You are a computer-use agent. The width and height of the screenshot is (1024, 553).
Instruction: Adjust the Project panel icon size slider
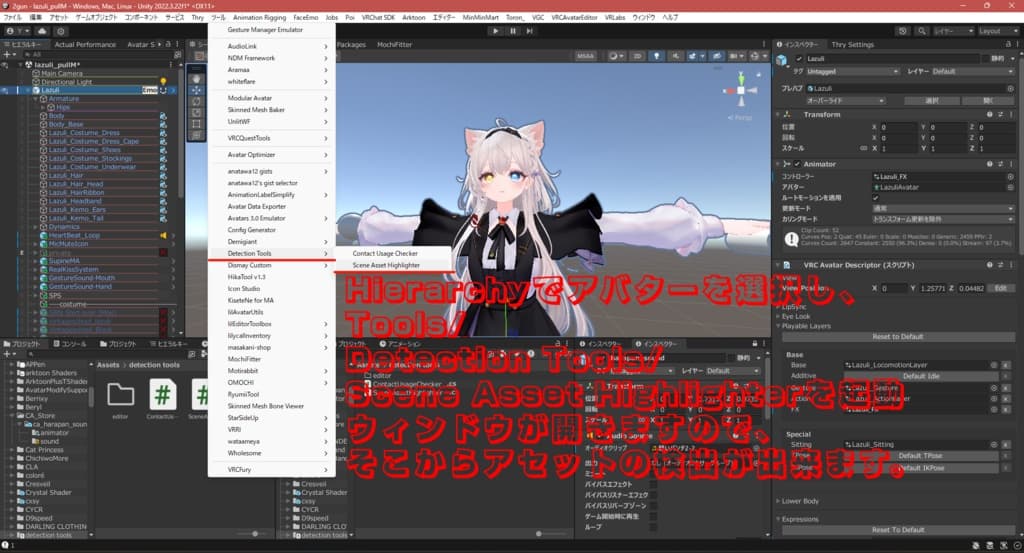pos(255,534)
